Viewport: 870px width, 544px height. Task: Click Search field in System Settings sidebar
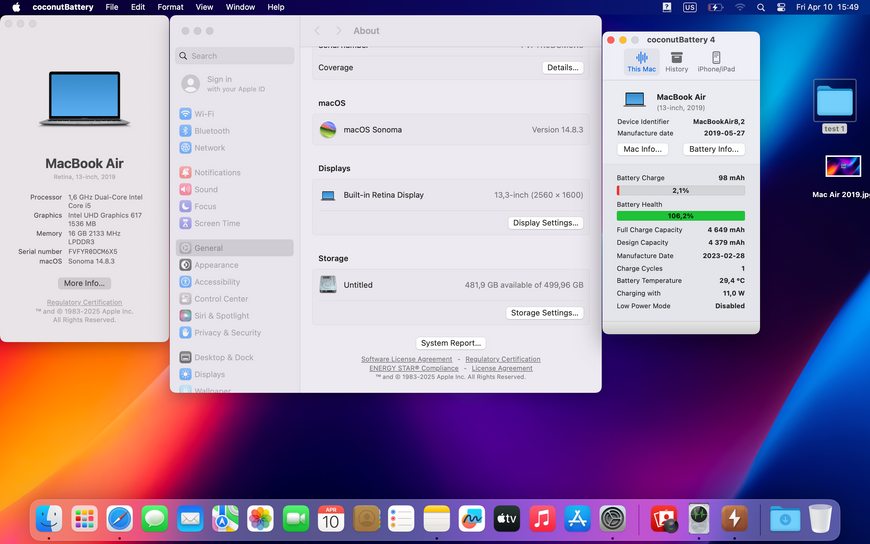click(x=235, y=56)
